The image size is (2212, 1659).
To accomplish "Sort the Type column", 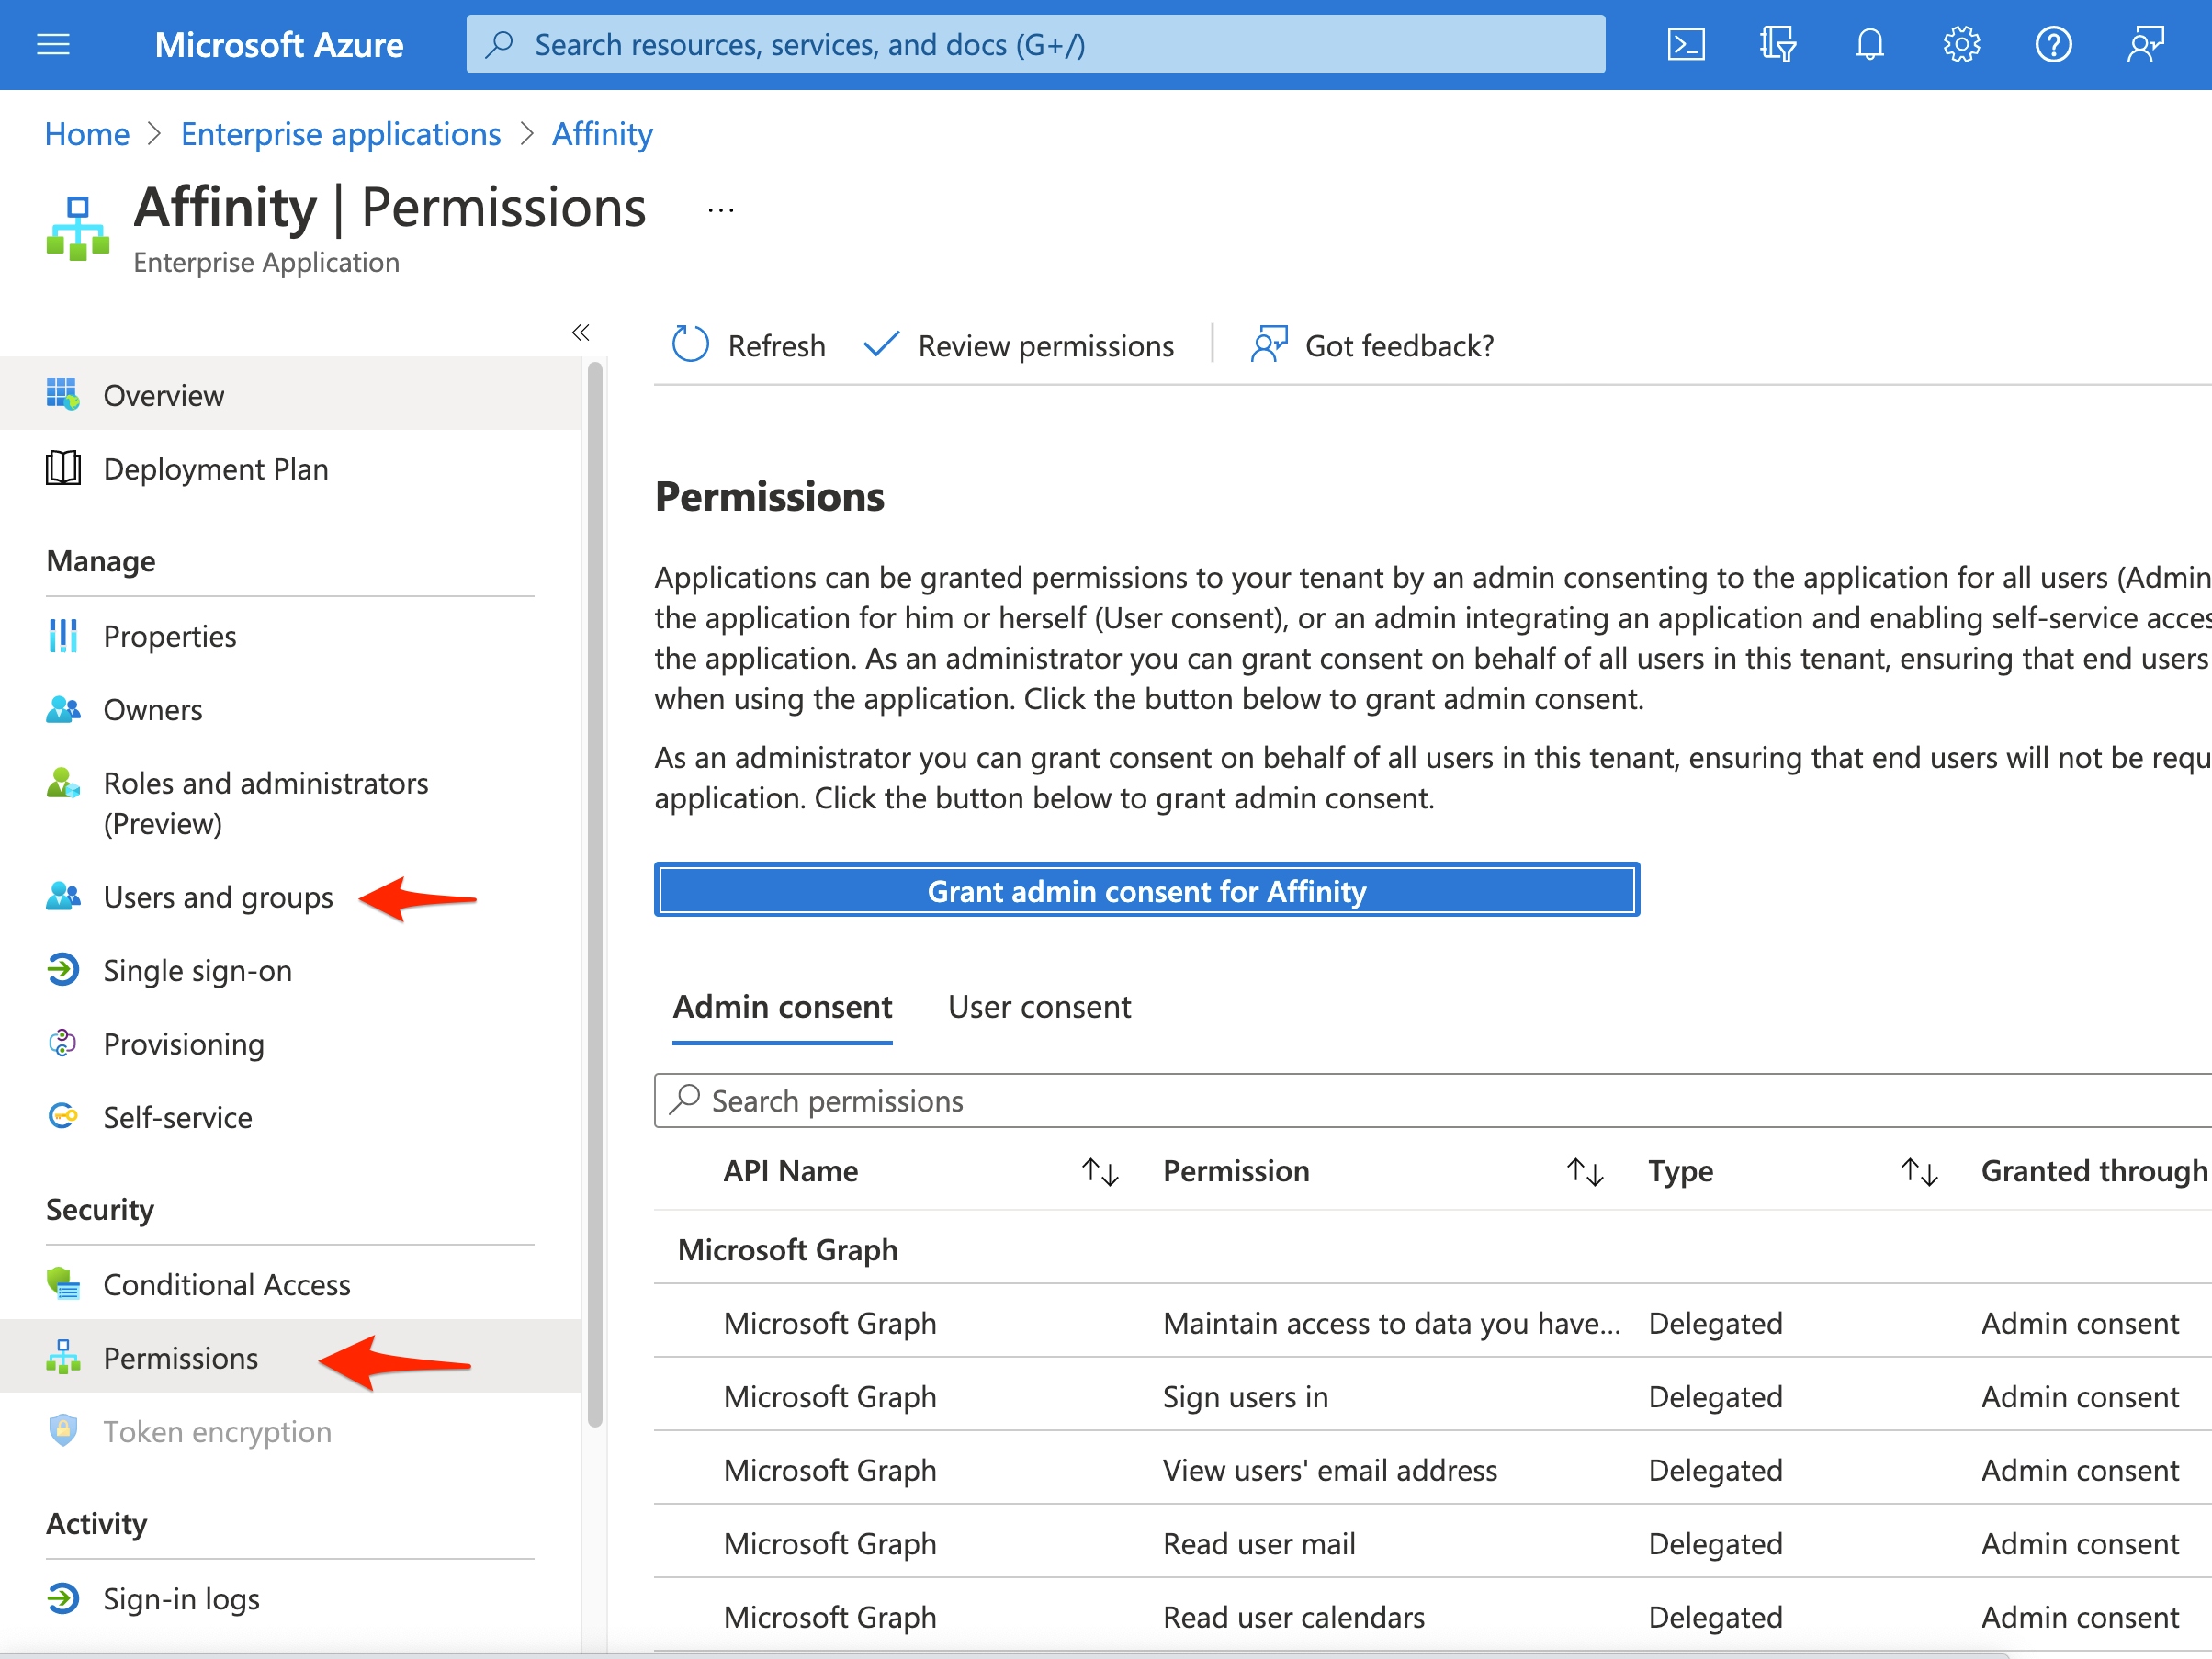I will tap(1920, 1171).
